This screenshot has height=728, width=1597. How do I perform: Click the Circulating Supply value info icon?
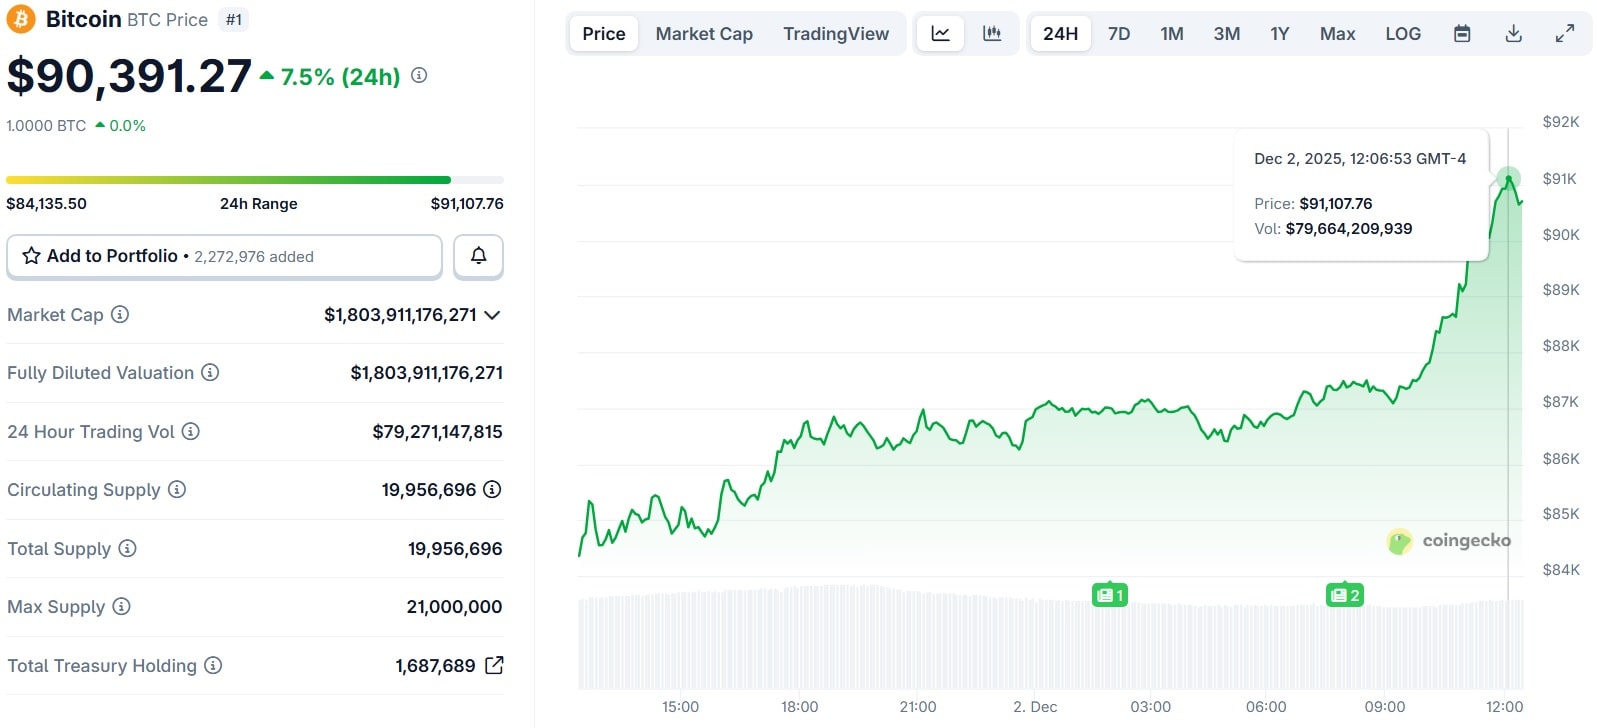pyautogui.click(x=492, y=490)
